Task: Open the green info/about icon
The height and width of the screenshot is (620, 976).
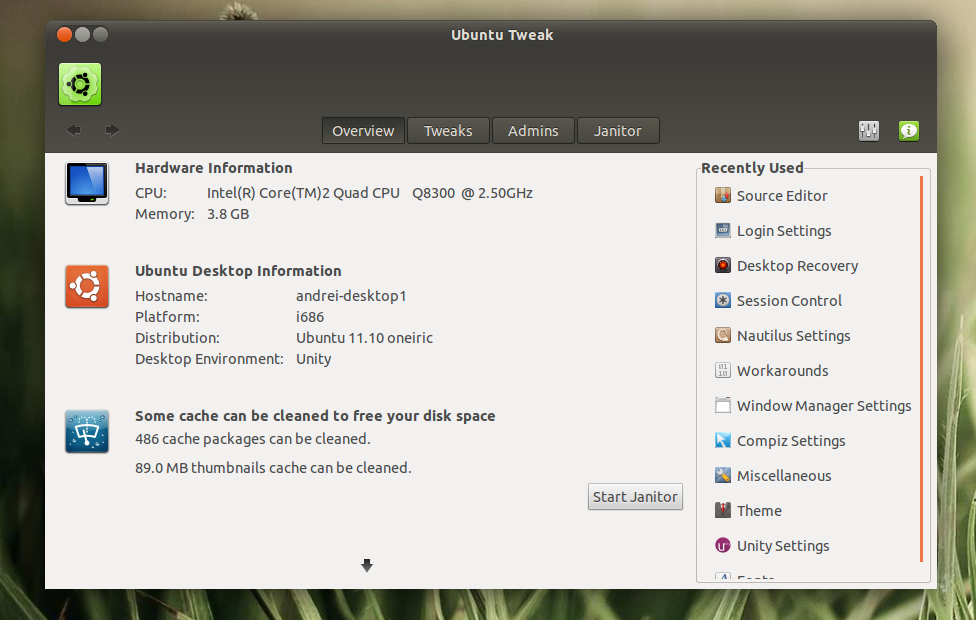Action: coord(909,131)
